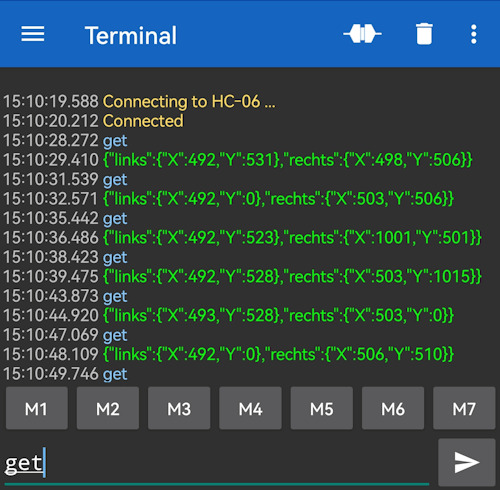Click the first 'get' entry at 15:10:28.272

click(x=65, y=140)
